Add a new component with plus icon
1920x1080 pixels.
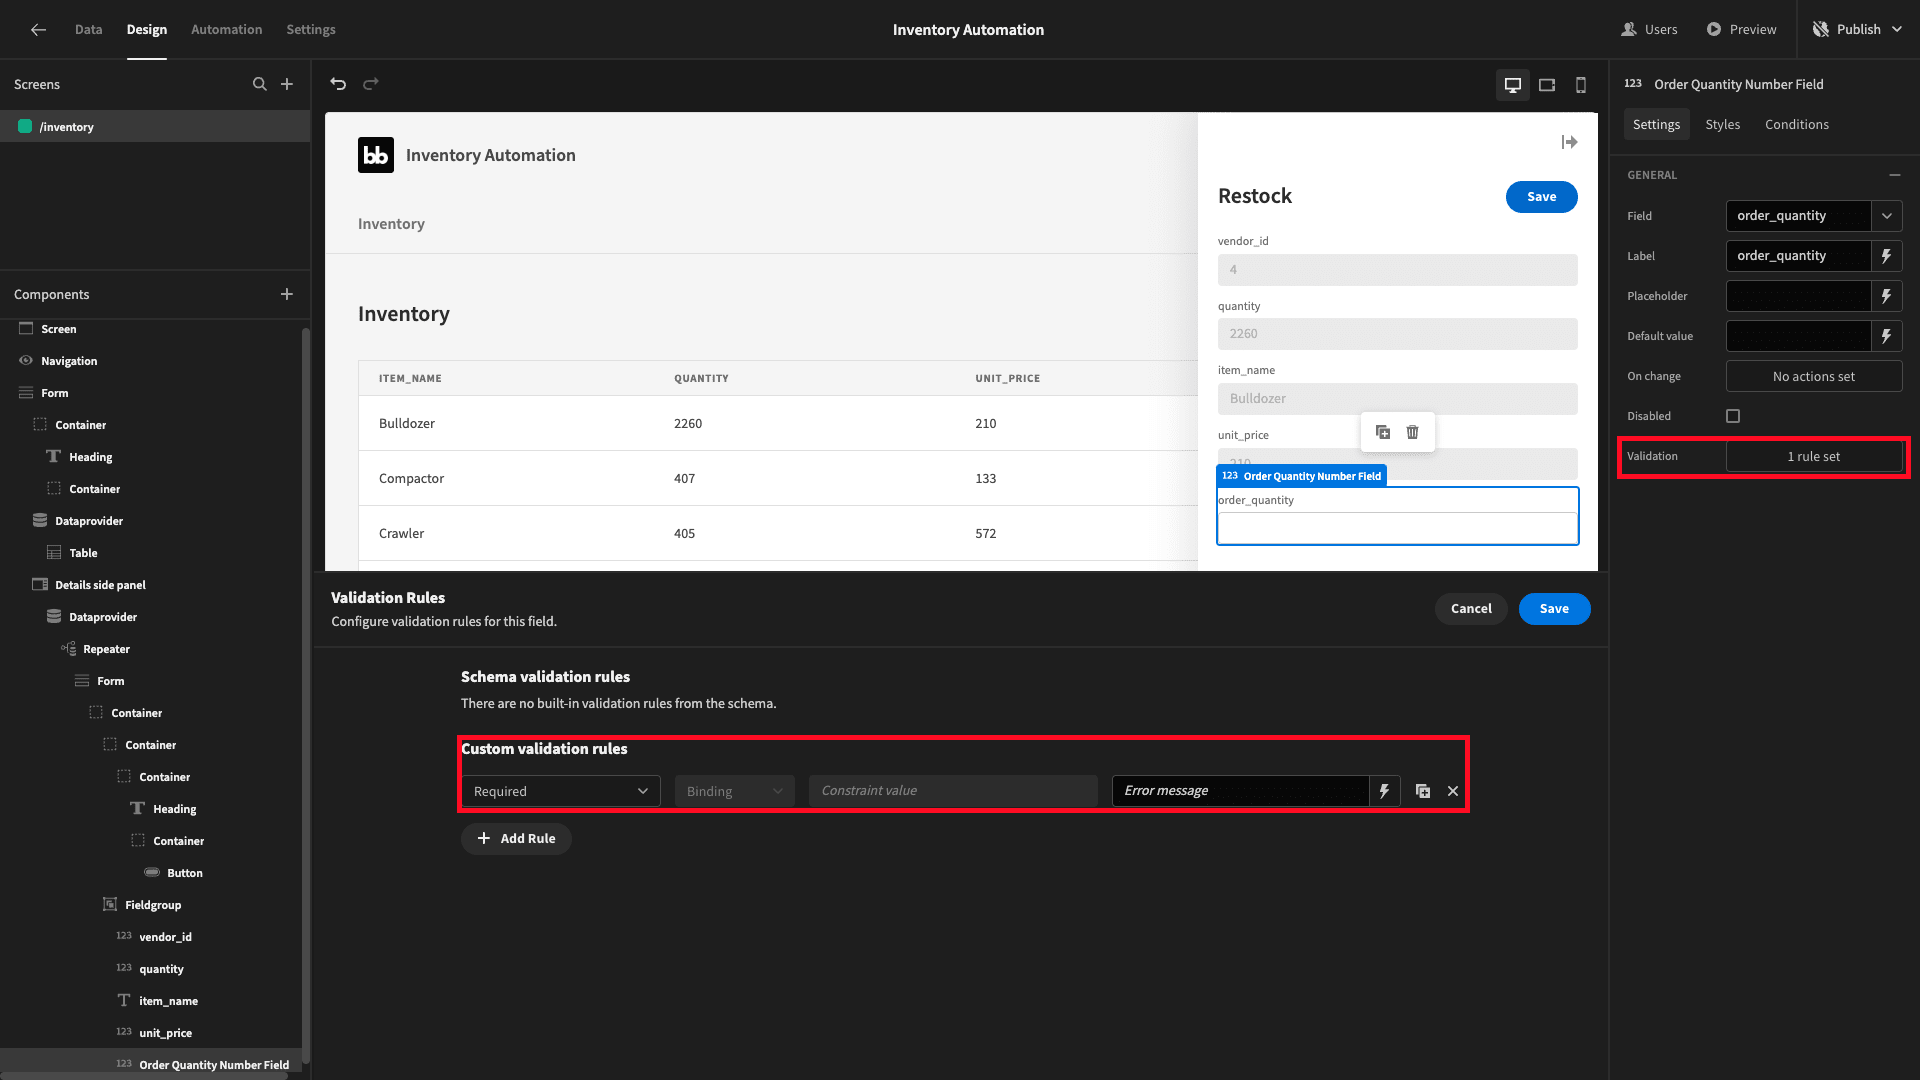point(287,294)
